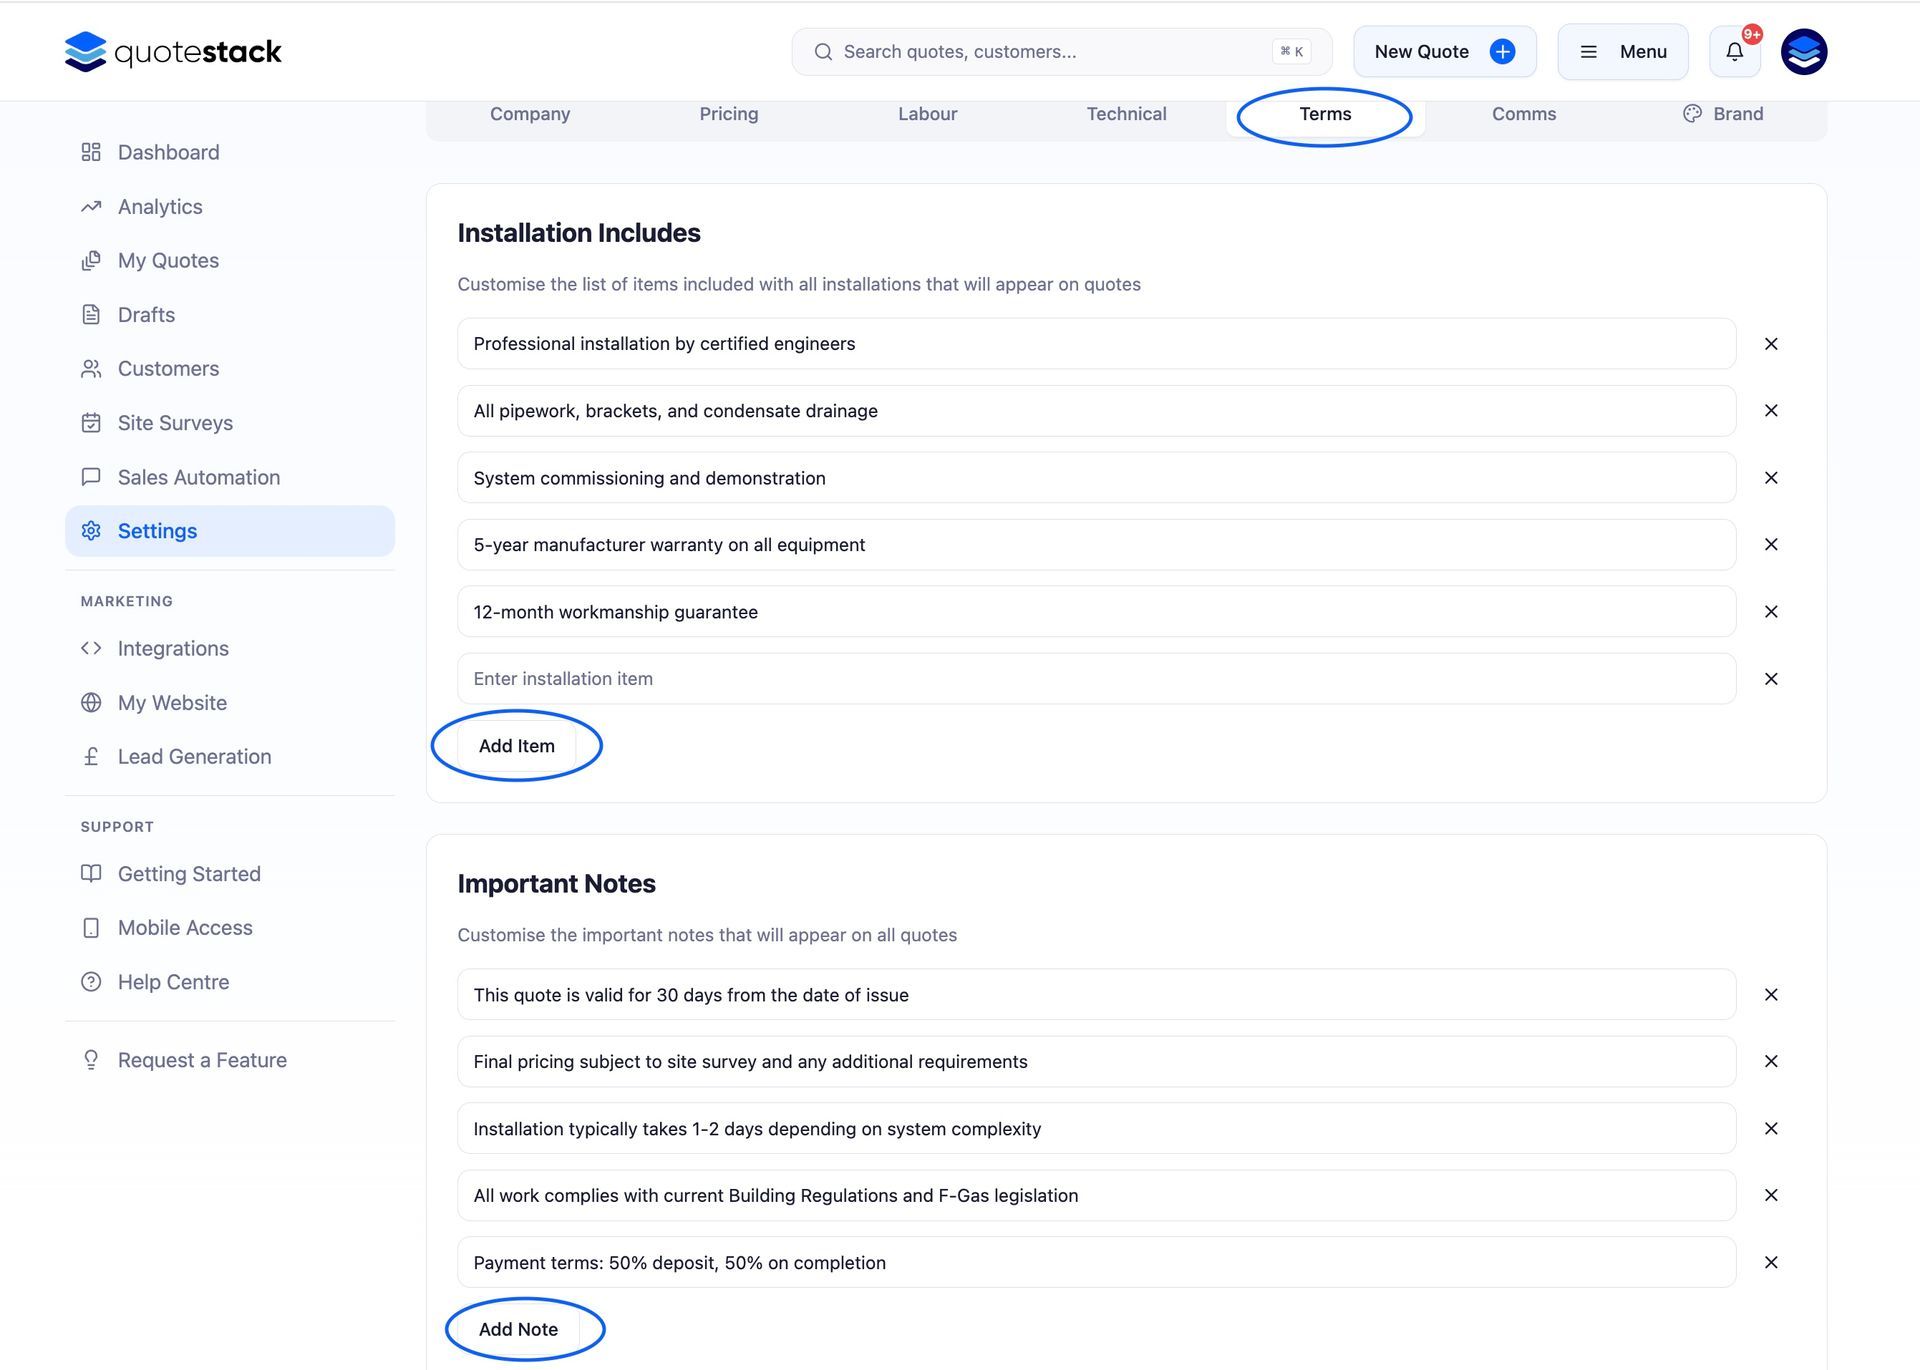
Task: Remove the empty installation item row
Action: click(1770, 679)
